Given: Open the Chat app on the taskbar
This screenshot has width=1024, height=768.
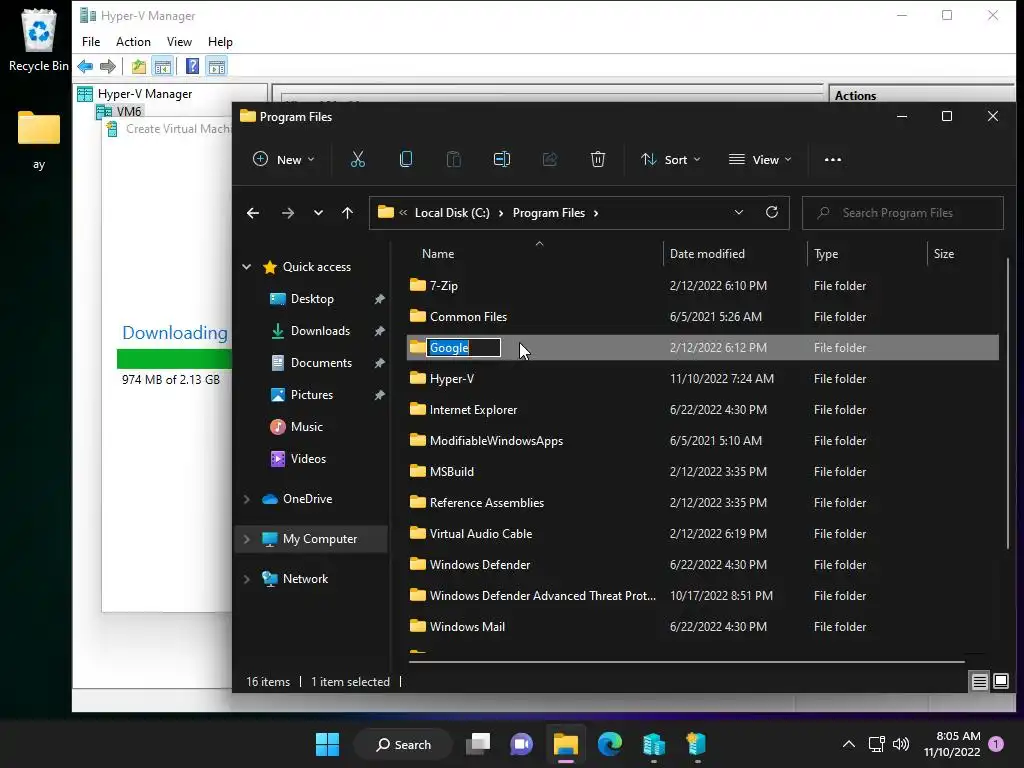Looking at the screenshot, I should 521,744.
